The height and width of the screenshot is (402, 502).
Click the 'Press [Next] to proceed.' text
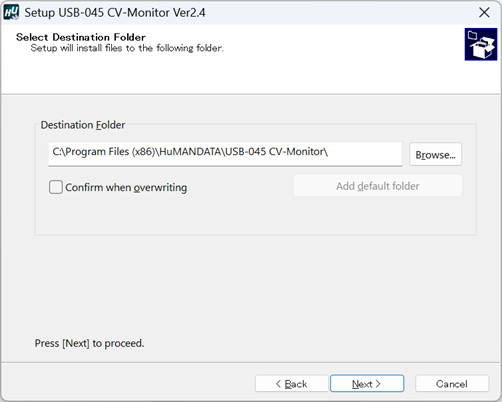click(x=89, y=343)
